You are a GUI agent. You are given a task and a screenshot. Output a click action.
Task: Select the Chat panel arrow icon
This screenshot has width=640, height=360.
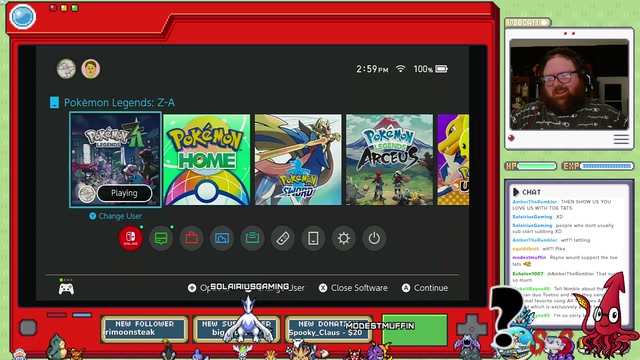pos(516,192)
